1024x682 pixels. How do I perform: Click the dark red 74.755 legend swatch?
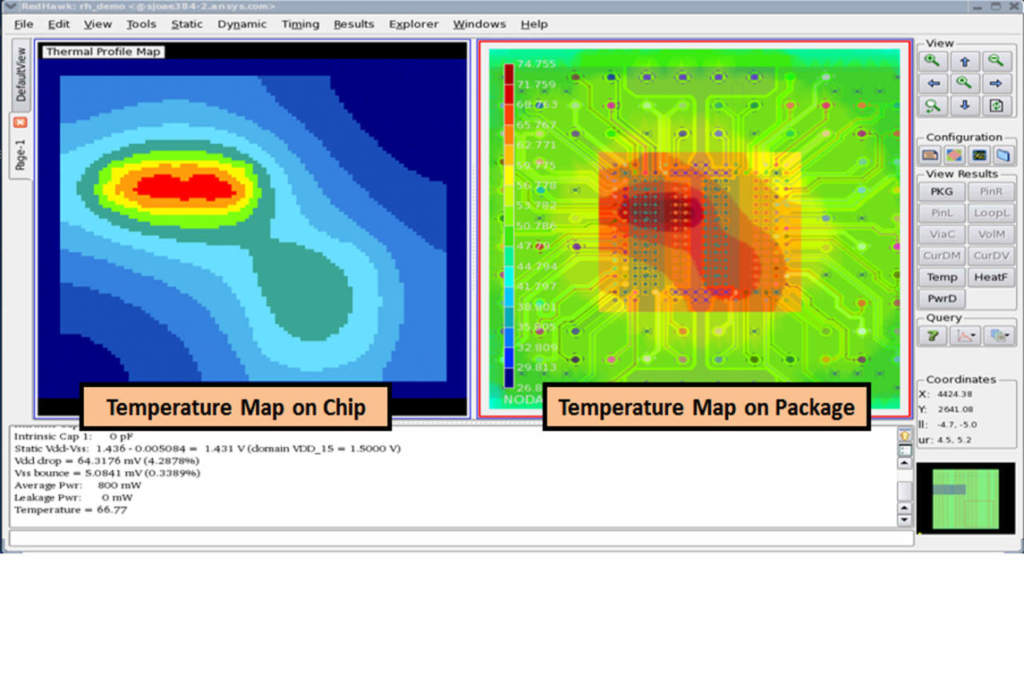tap(509, 73)
